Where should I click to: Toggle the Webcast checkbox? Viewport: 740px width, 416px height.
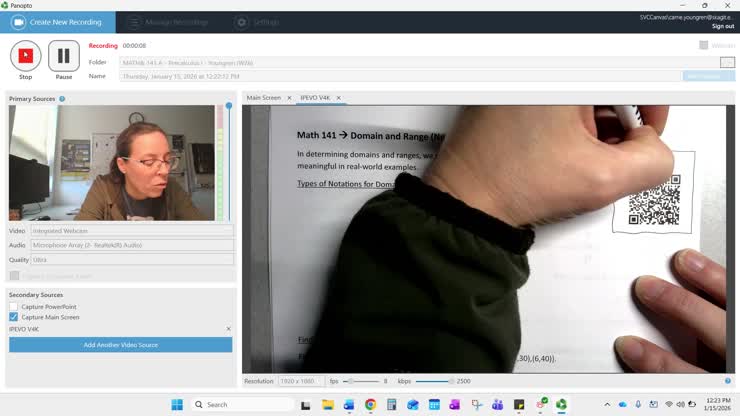703,45
